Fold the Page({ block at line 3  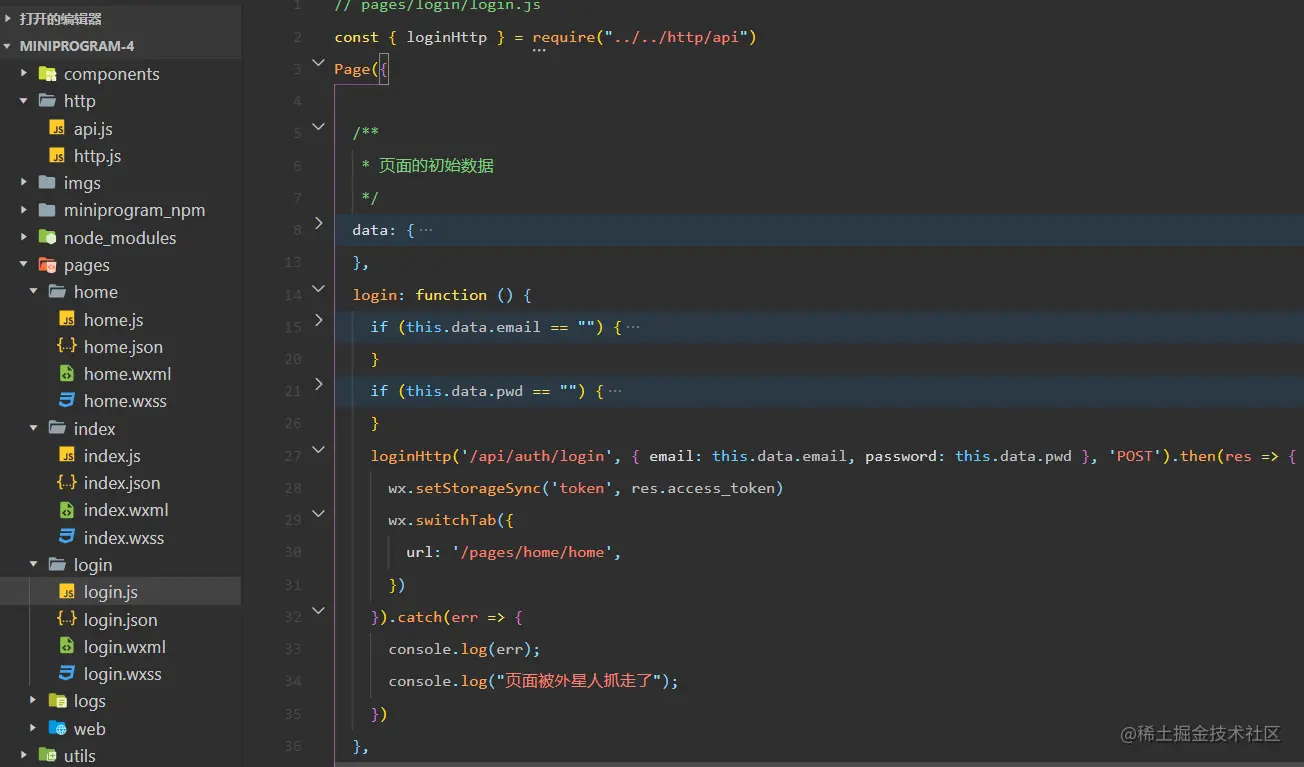(319, 63)
